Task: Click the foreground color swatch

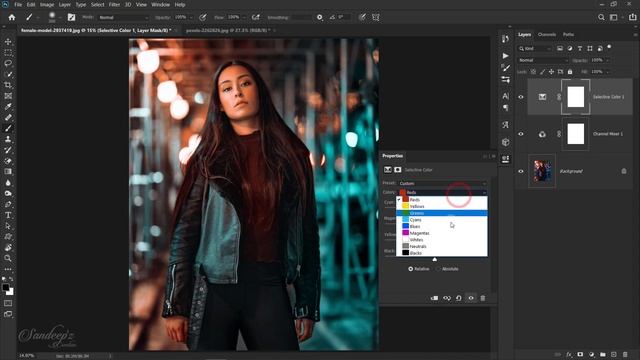Action: coord(6,288)
